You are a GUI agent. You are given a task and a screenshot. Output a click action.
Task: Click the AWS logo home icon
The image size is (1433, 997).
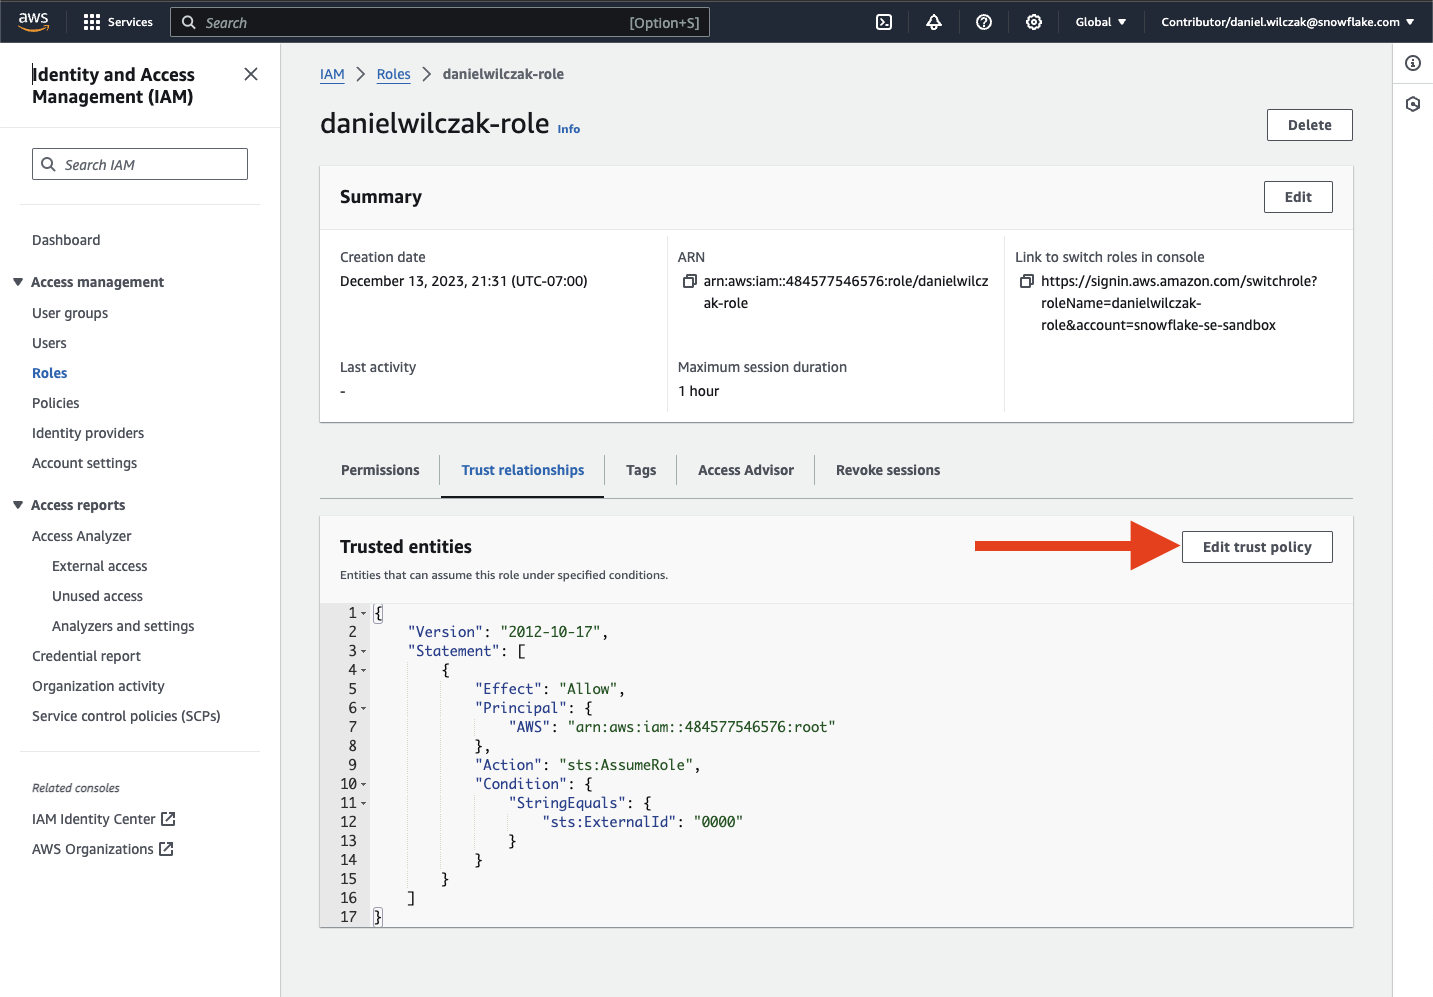tap(33, 22)
